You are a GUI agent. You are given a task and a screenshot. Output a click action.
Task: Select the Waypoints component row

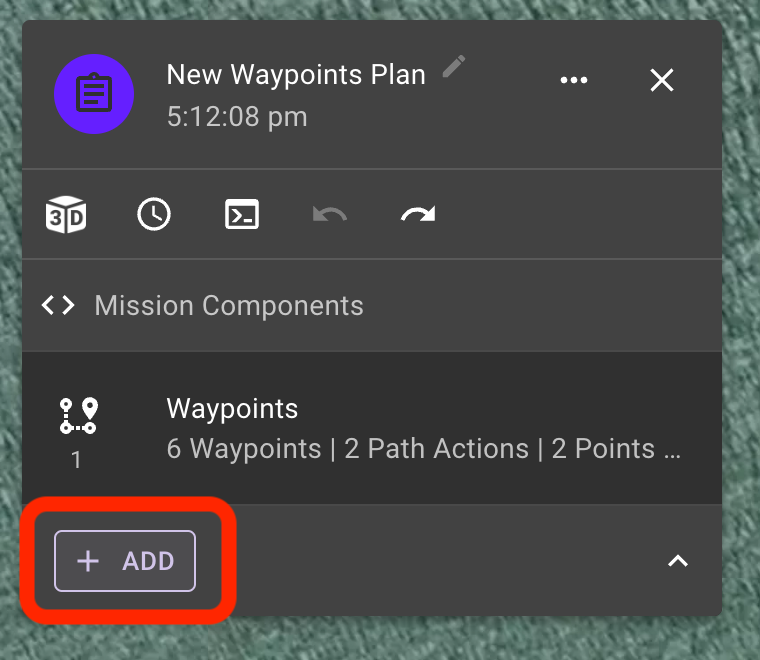point(372,428)
